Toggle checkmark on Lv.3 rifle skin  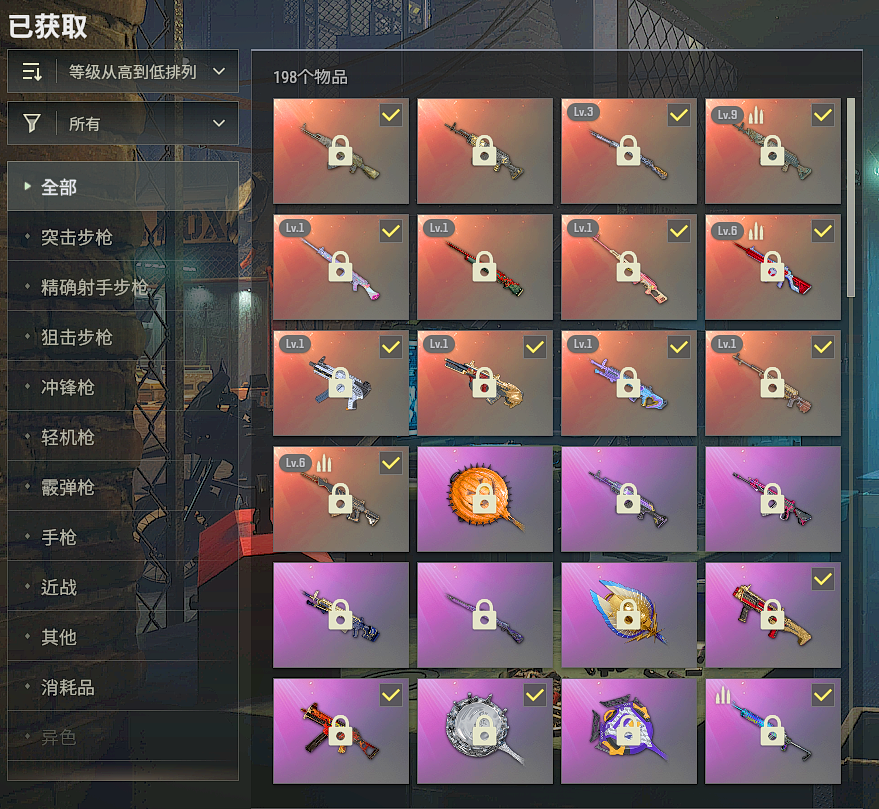click(x=679, y=115)
